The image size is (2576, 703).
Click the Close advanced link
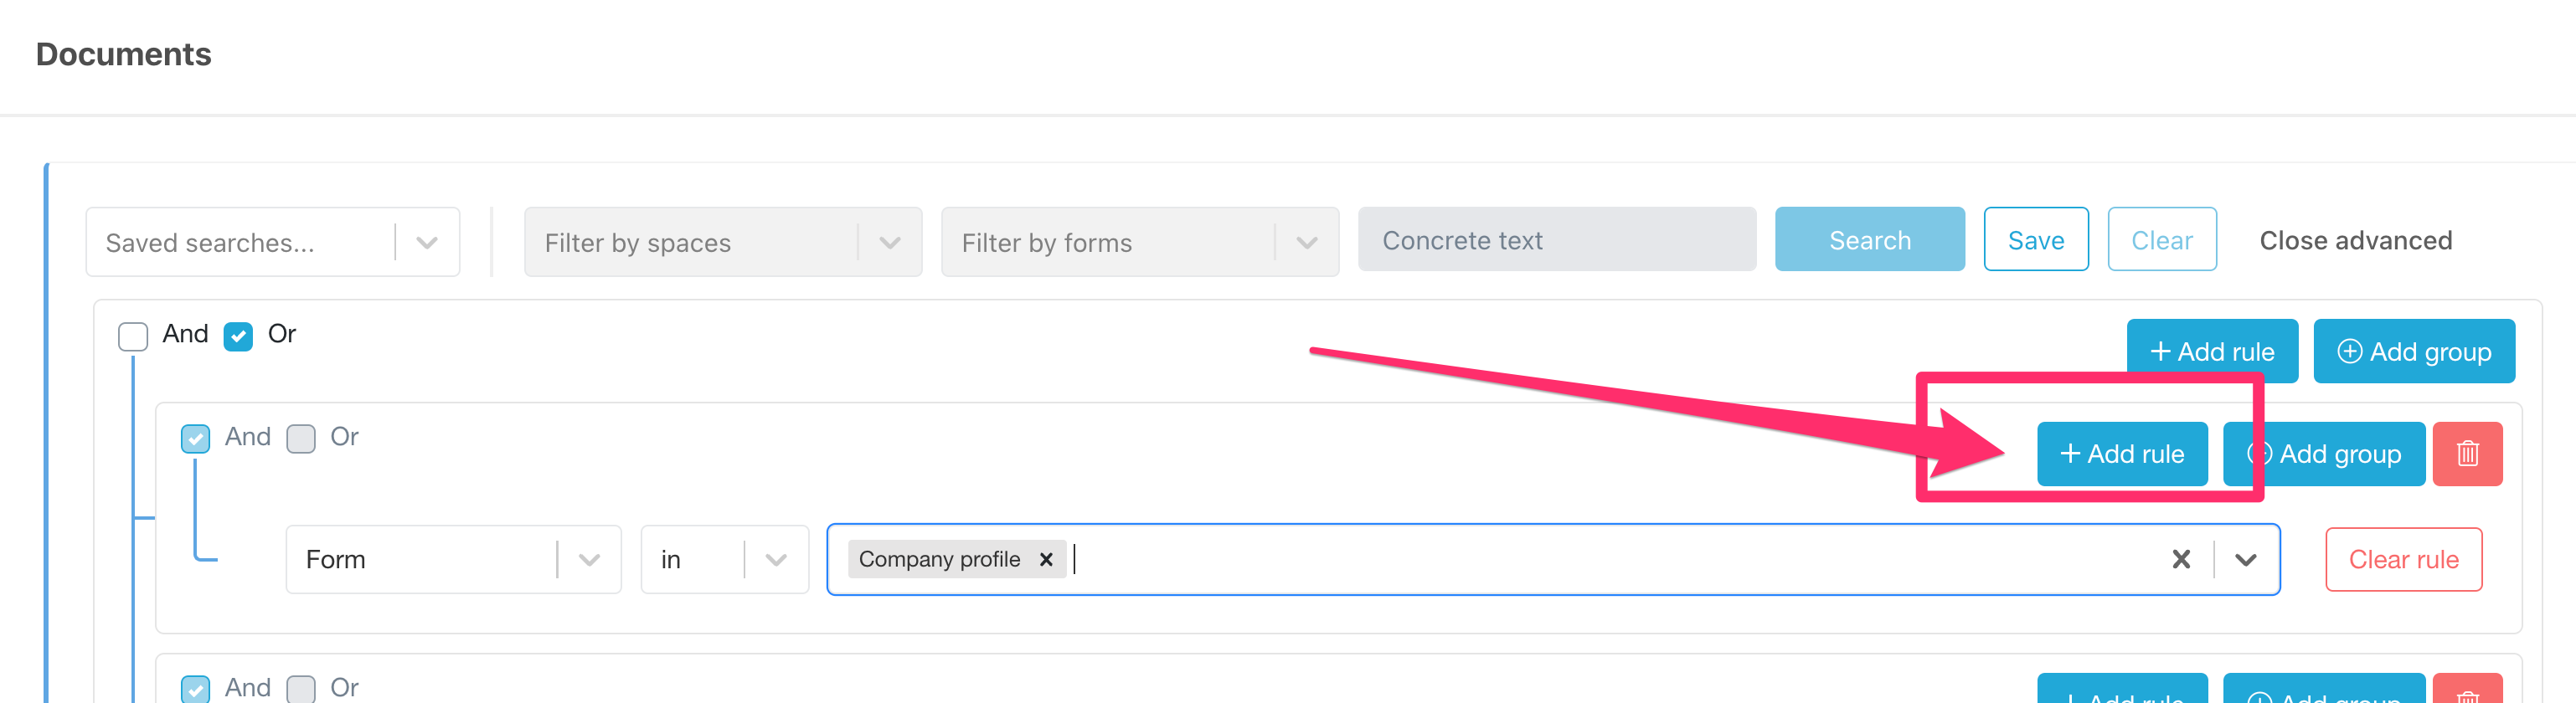[x=2355, y=240]
